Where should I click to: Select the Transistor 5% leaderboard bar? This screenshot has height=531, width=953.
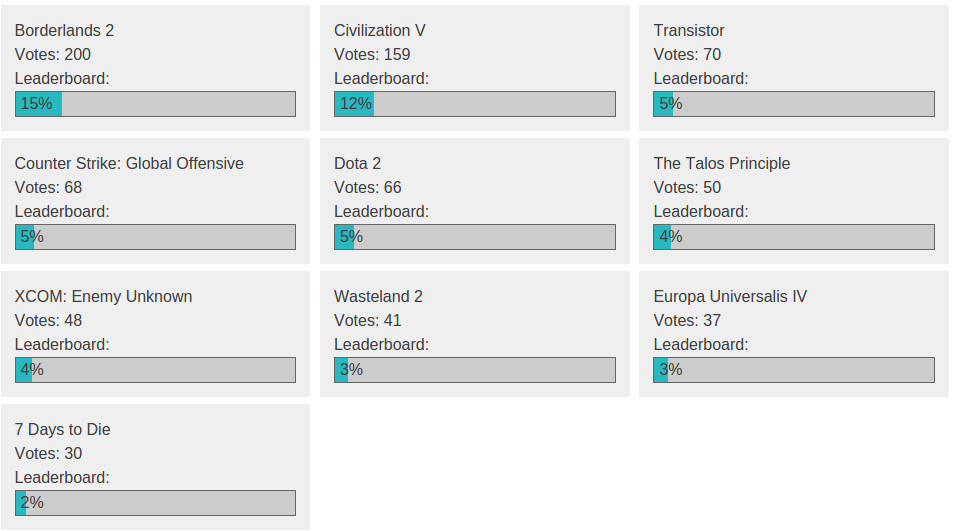[x=794, y=104]
